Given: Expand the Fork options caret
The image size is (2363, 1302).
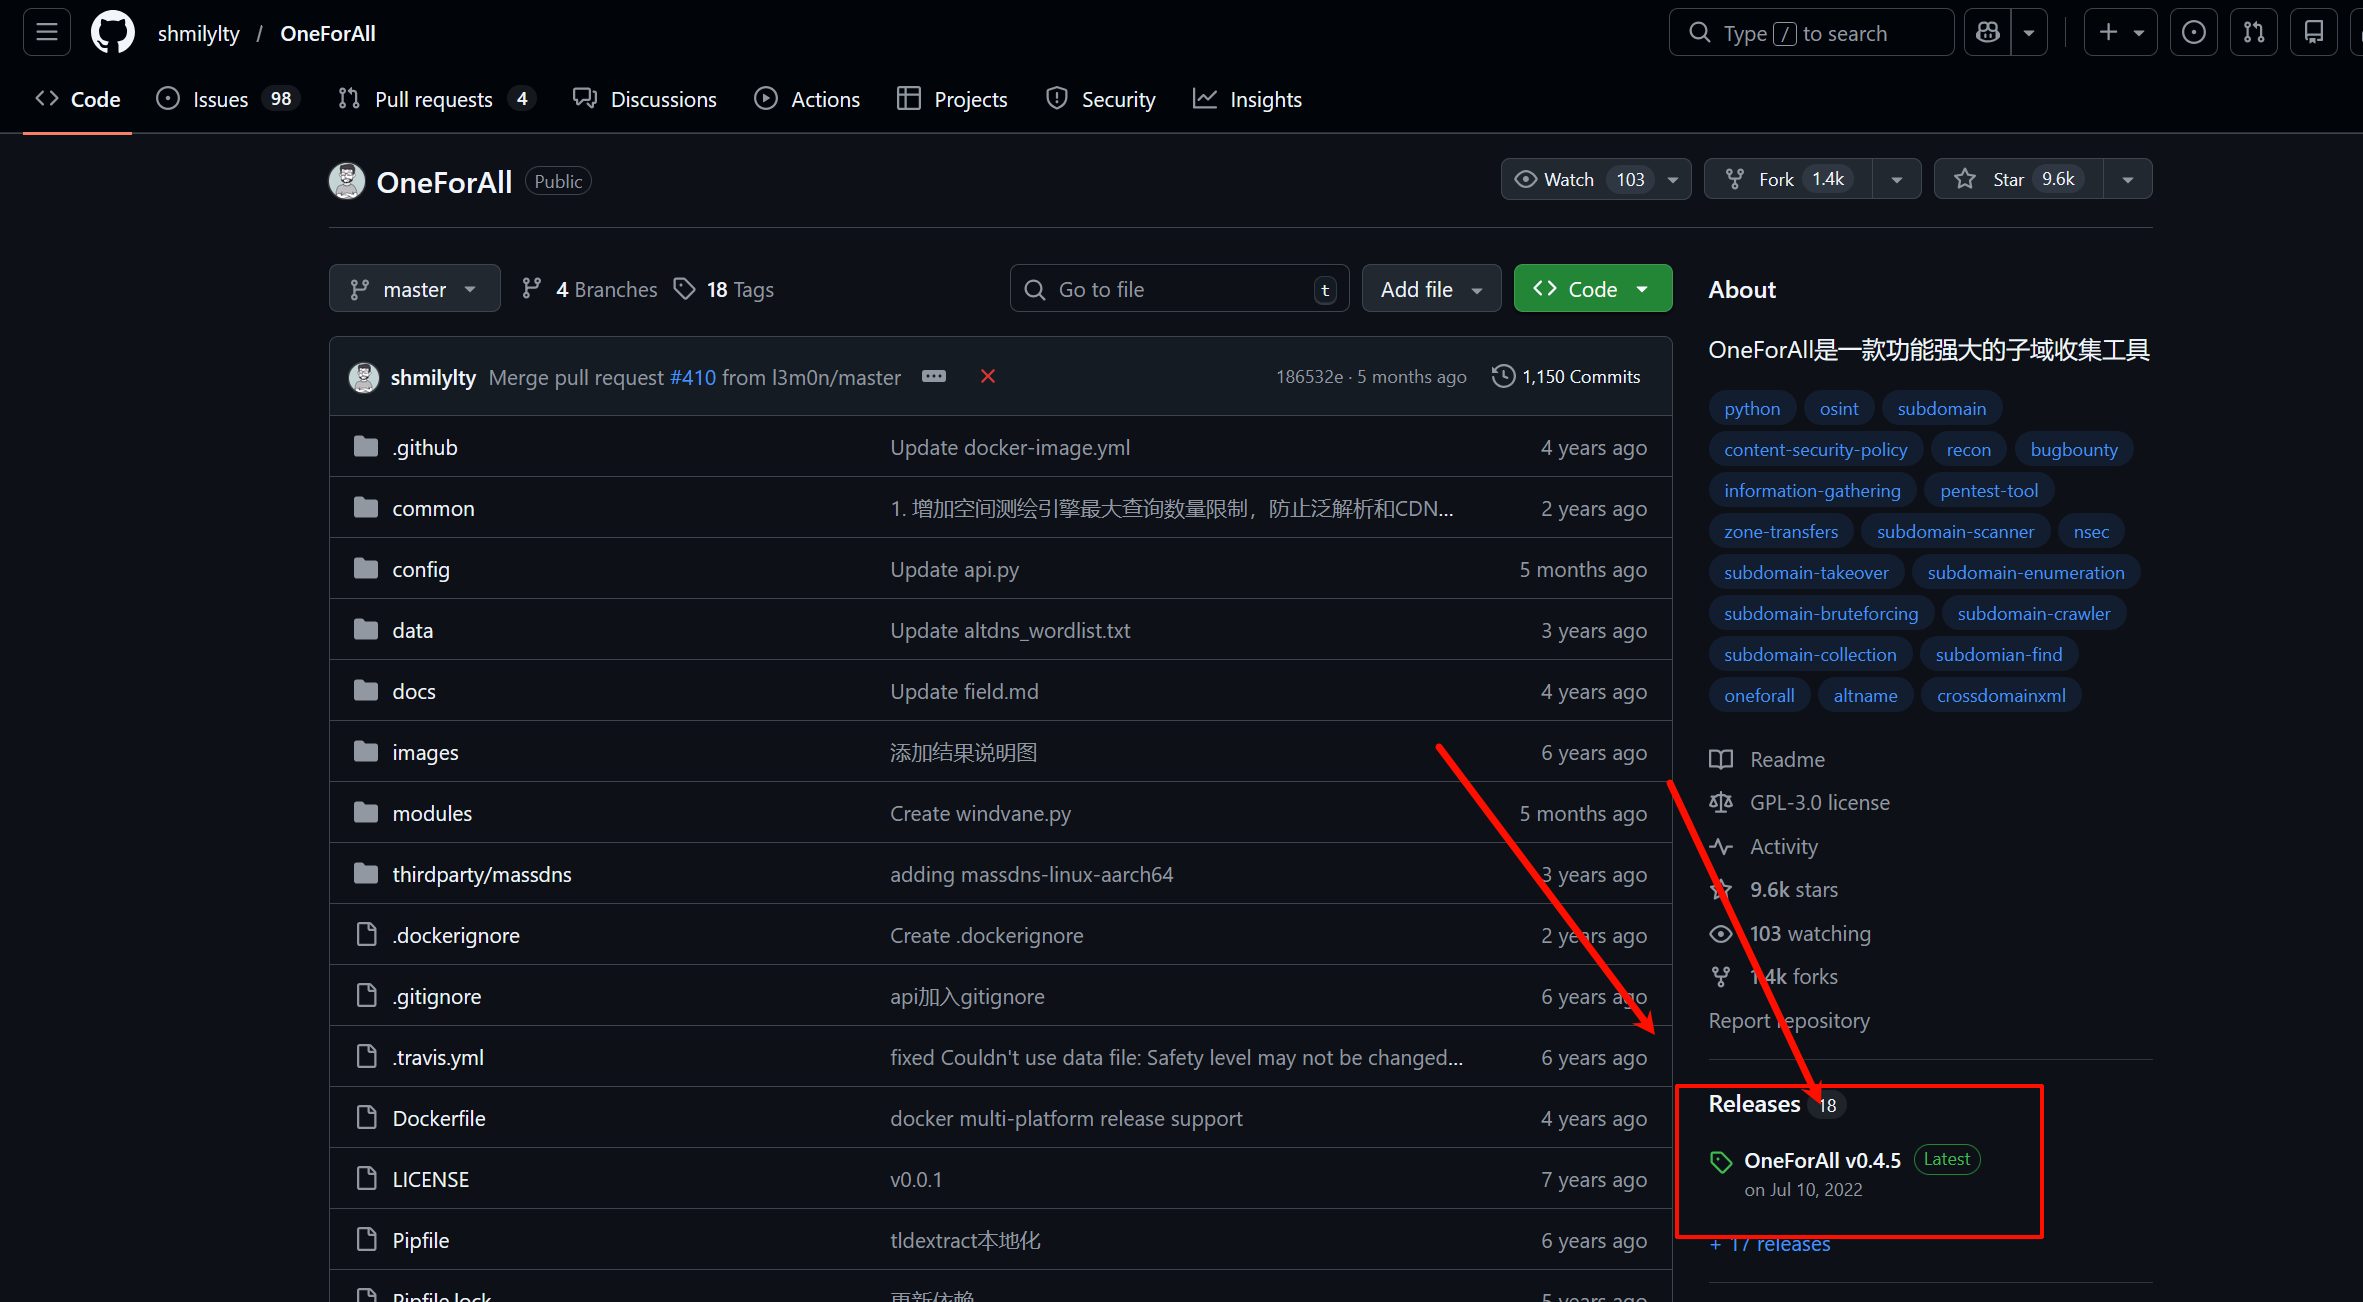Looking at the screenshot, I should (x=1896, y=179).
